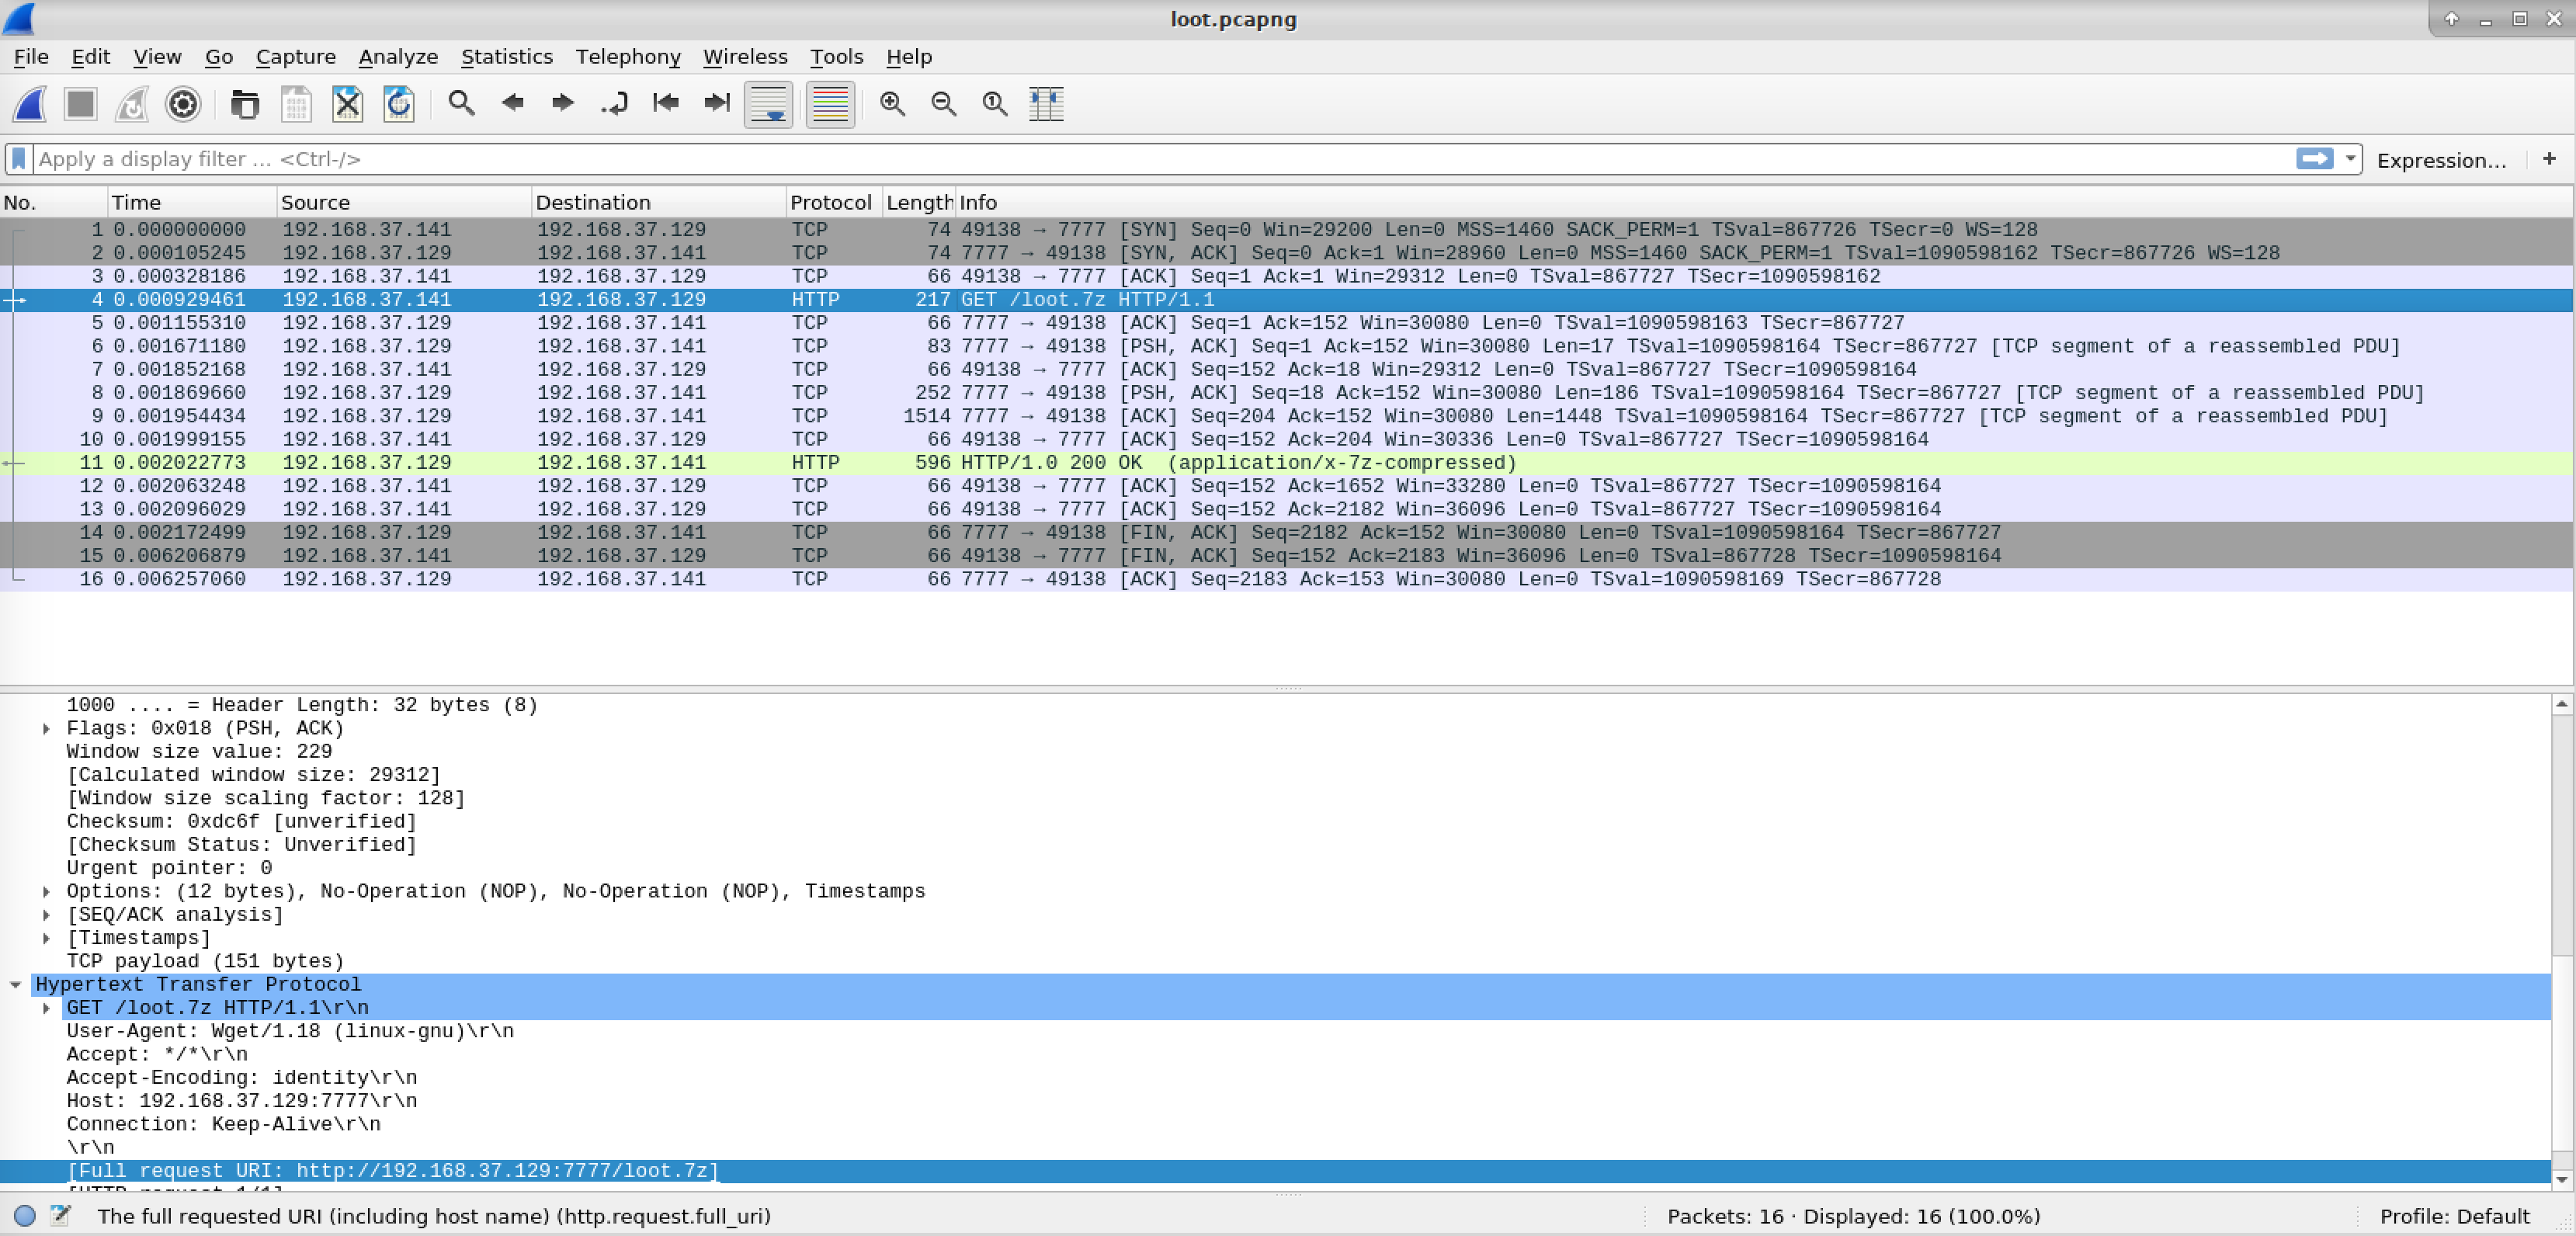
Task: Zoom in main window text
Action: coord(893,104)
